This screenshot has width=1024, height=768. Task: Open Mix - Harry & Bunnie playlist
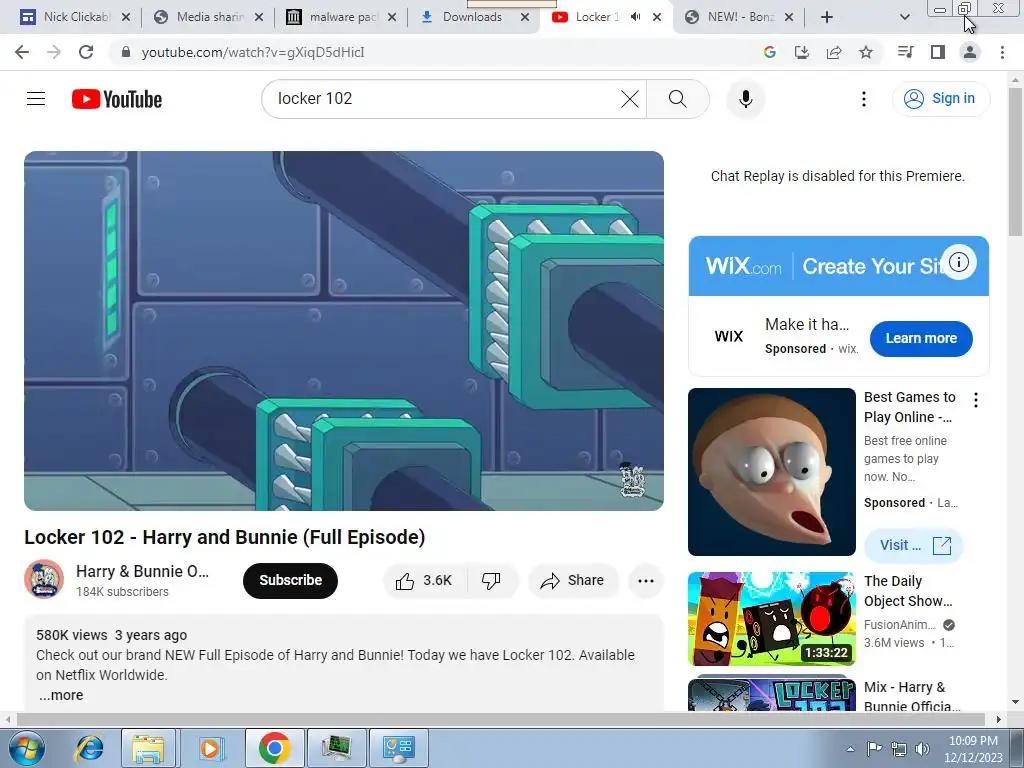pos(912,696)
